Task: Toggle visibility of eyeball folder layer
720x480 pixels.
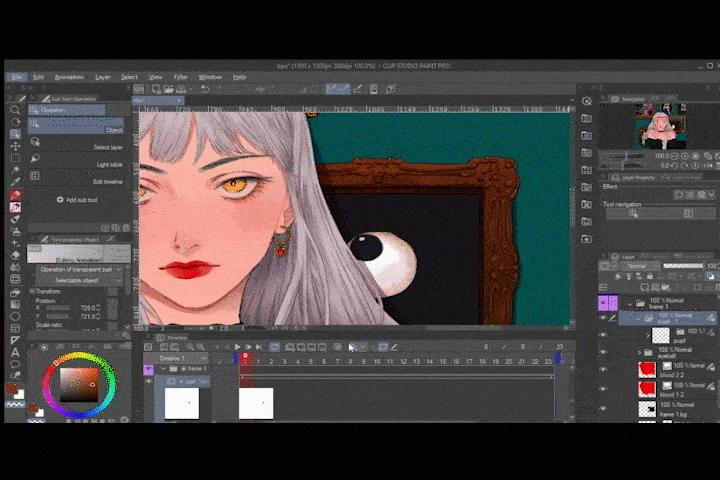Action: point(603,352)
